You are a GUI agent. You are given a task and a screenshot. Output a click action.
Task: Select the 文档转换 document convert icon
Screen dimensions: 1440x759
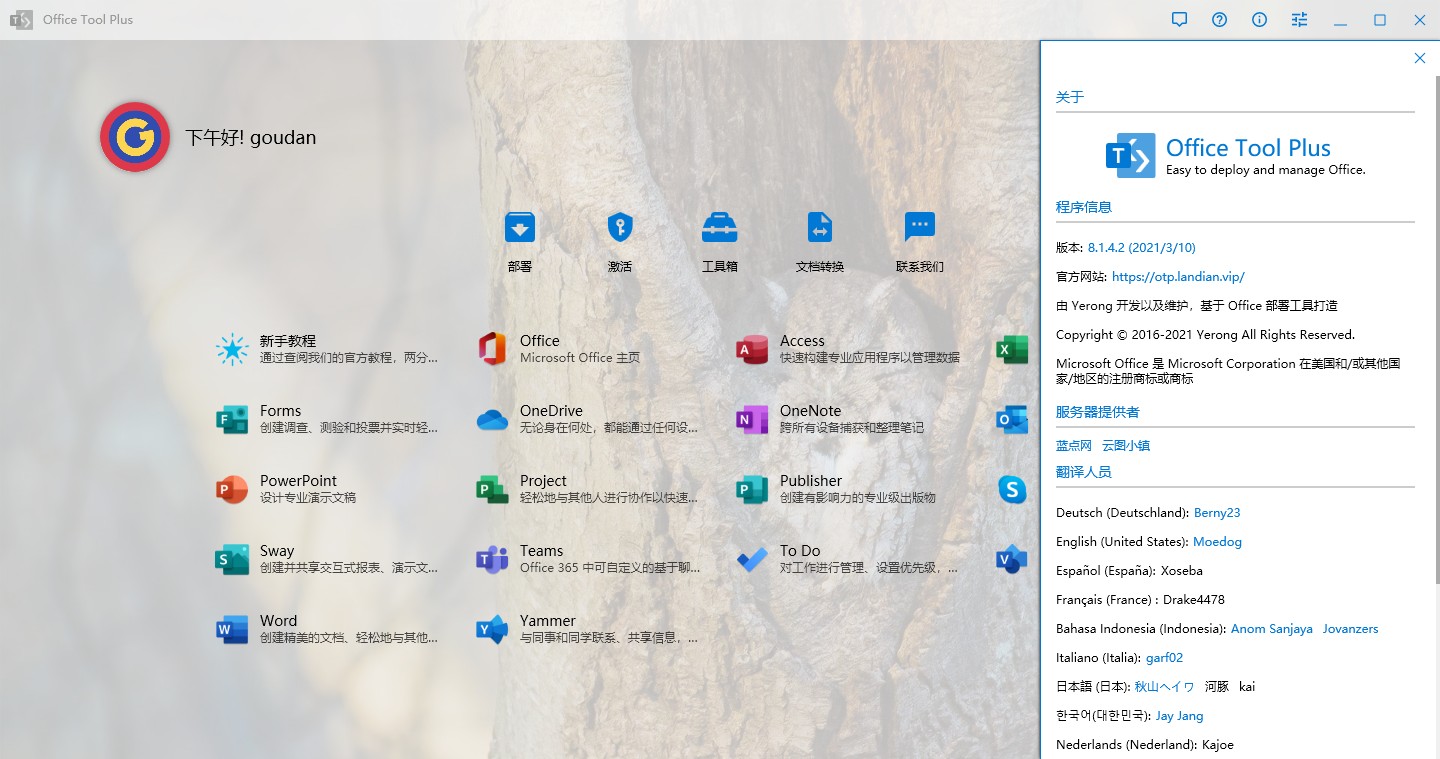(820, 229)
